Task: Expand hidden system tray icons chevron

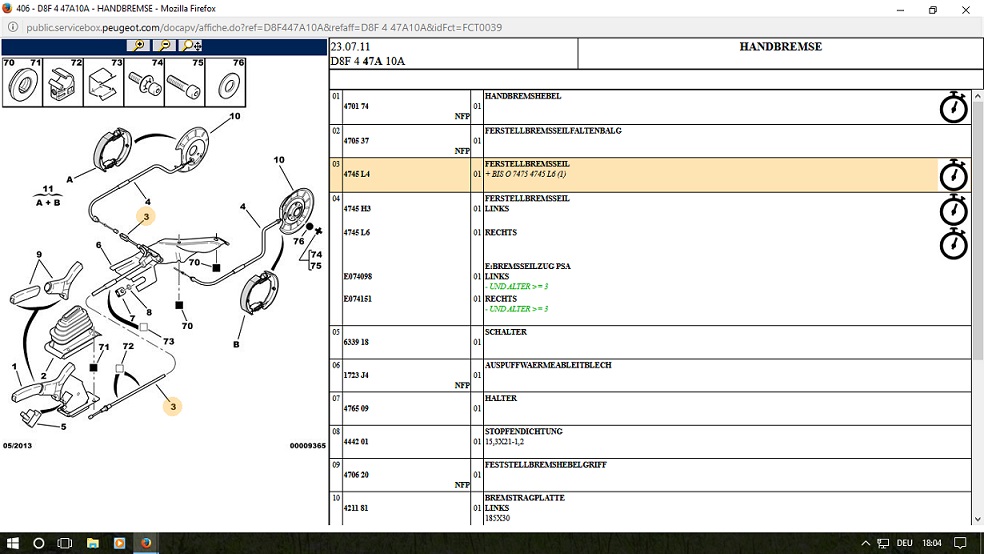Action: pyautogui.click(x=866, y=543)
